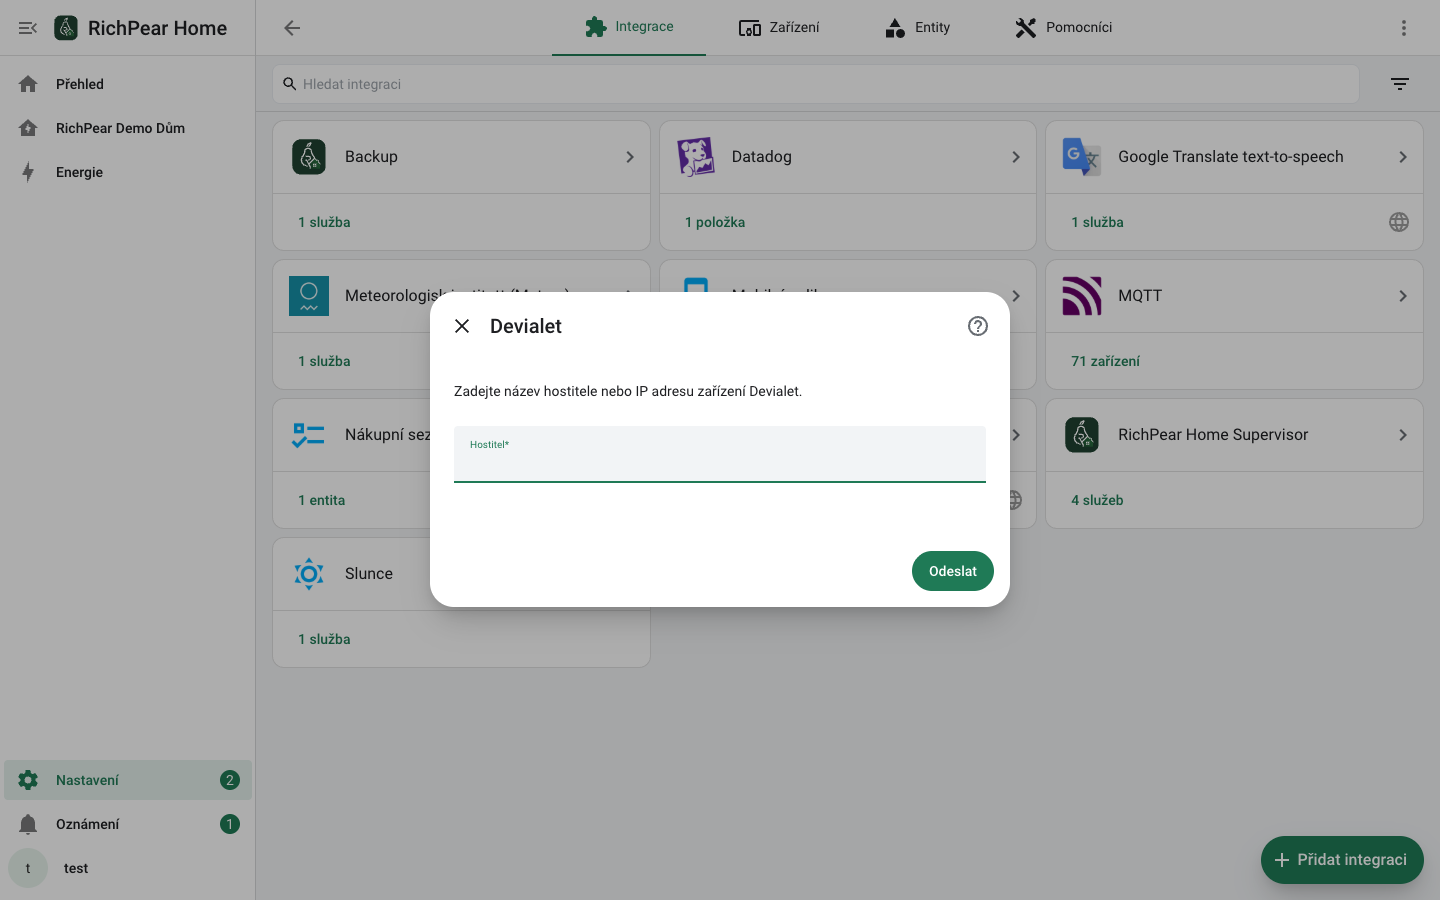
Task: Click the "Google Translate text-to-speech" title
Action: coord(1231,157)
